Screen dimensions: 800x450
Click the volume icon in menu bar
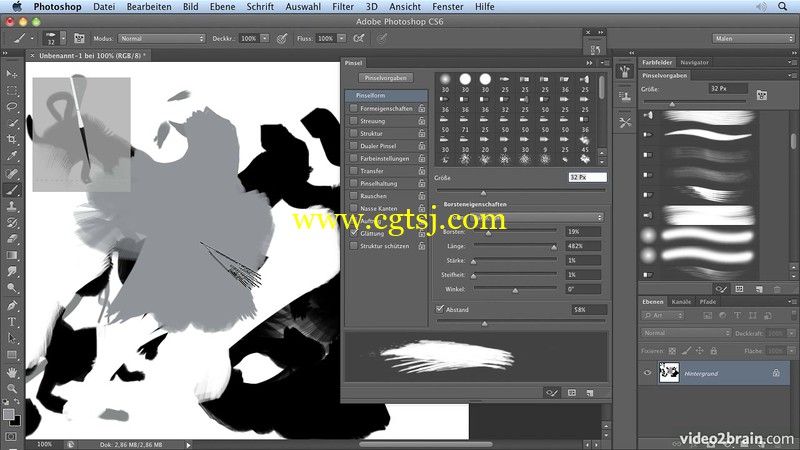[x=761, y=7]
